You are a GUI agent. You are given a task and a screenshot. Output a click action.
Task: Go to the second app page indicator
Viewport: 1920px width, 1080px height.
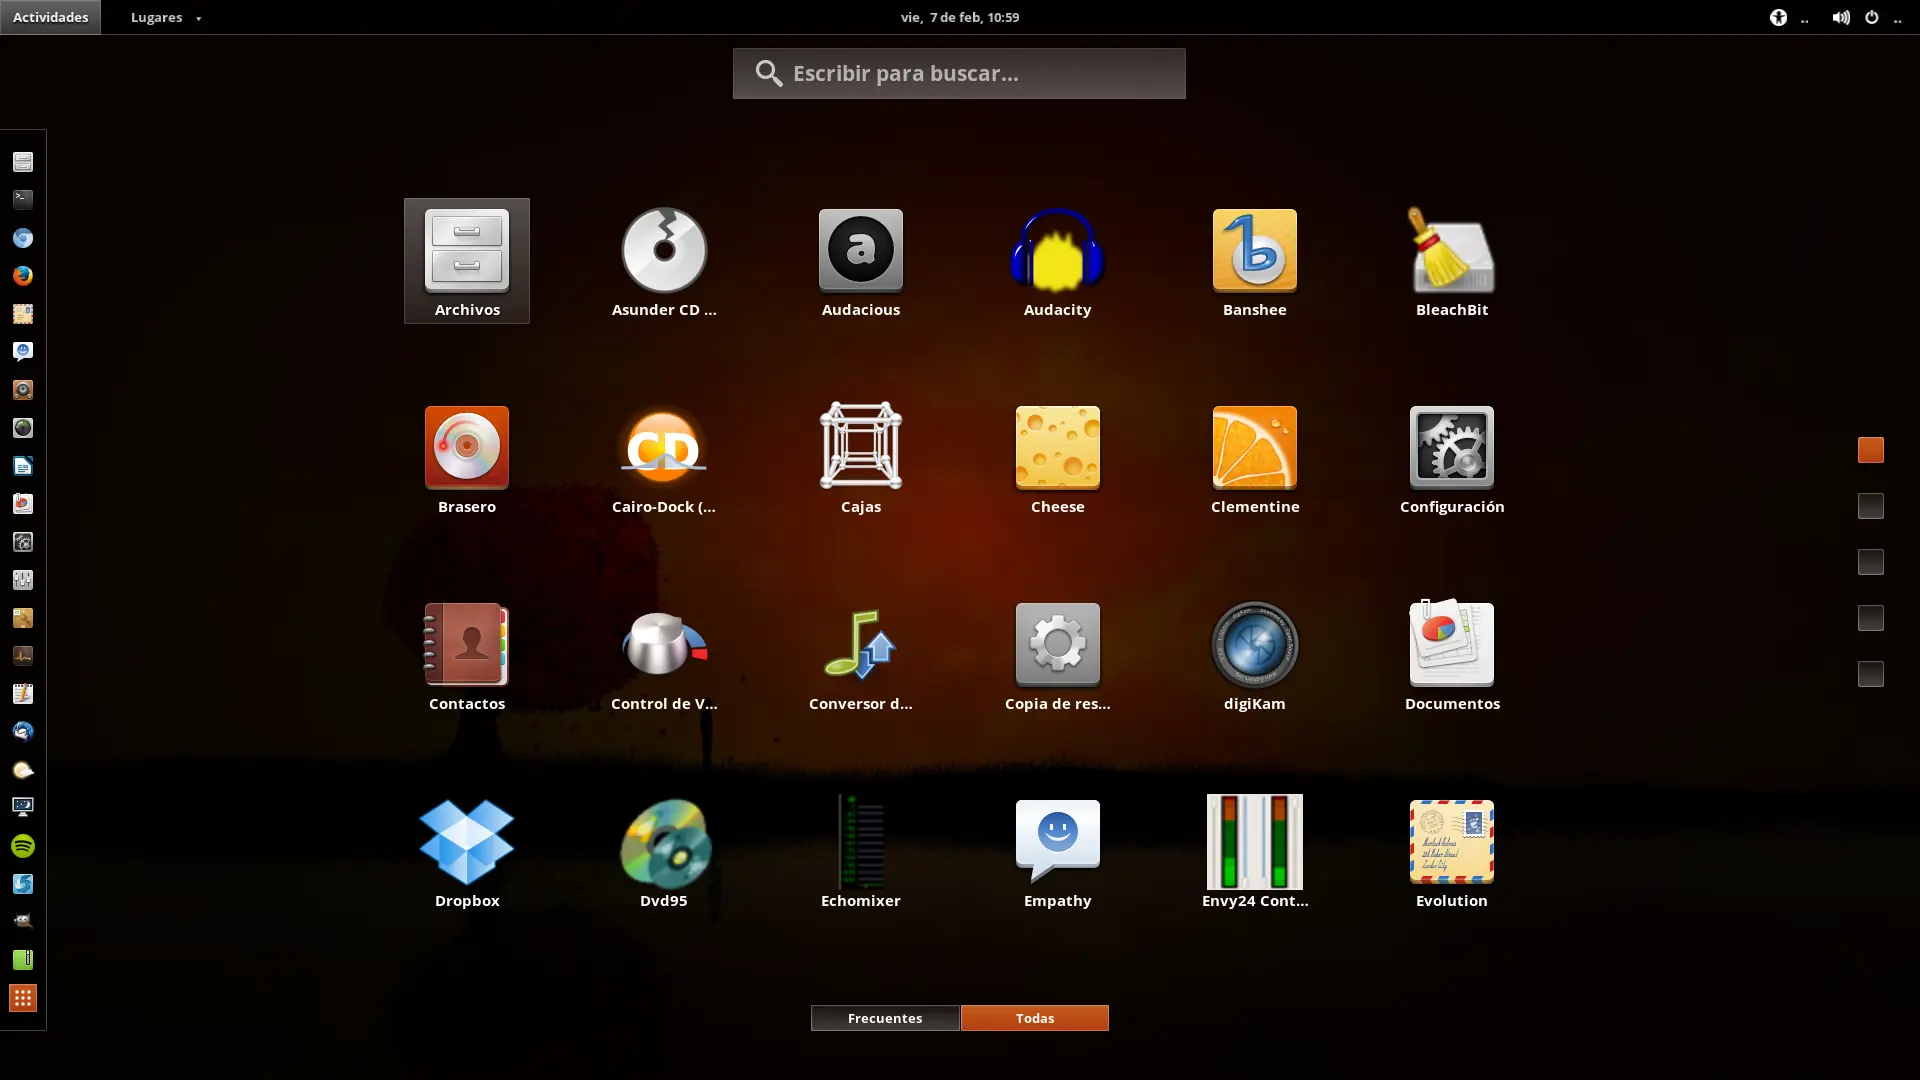1871,506
